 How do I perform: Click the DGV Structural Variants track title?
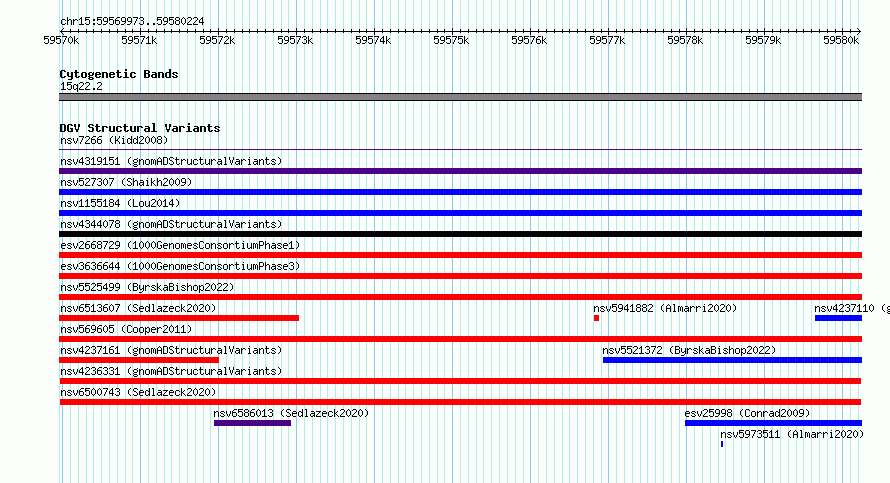pos(140,128)
